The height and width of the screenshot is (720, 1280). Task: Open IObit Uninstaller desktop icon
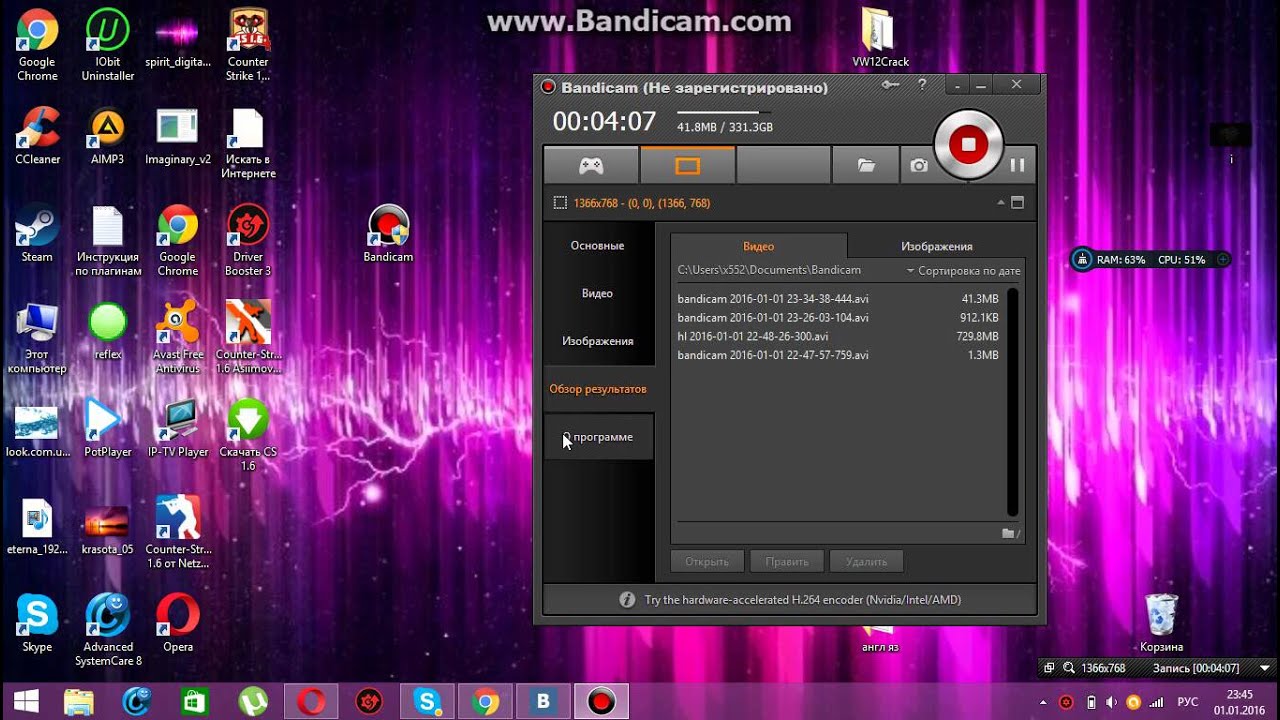click(x=108, y=45)
